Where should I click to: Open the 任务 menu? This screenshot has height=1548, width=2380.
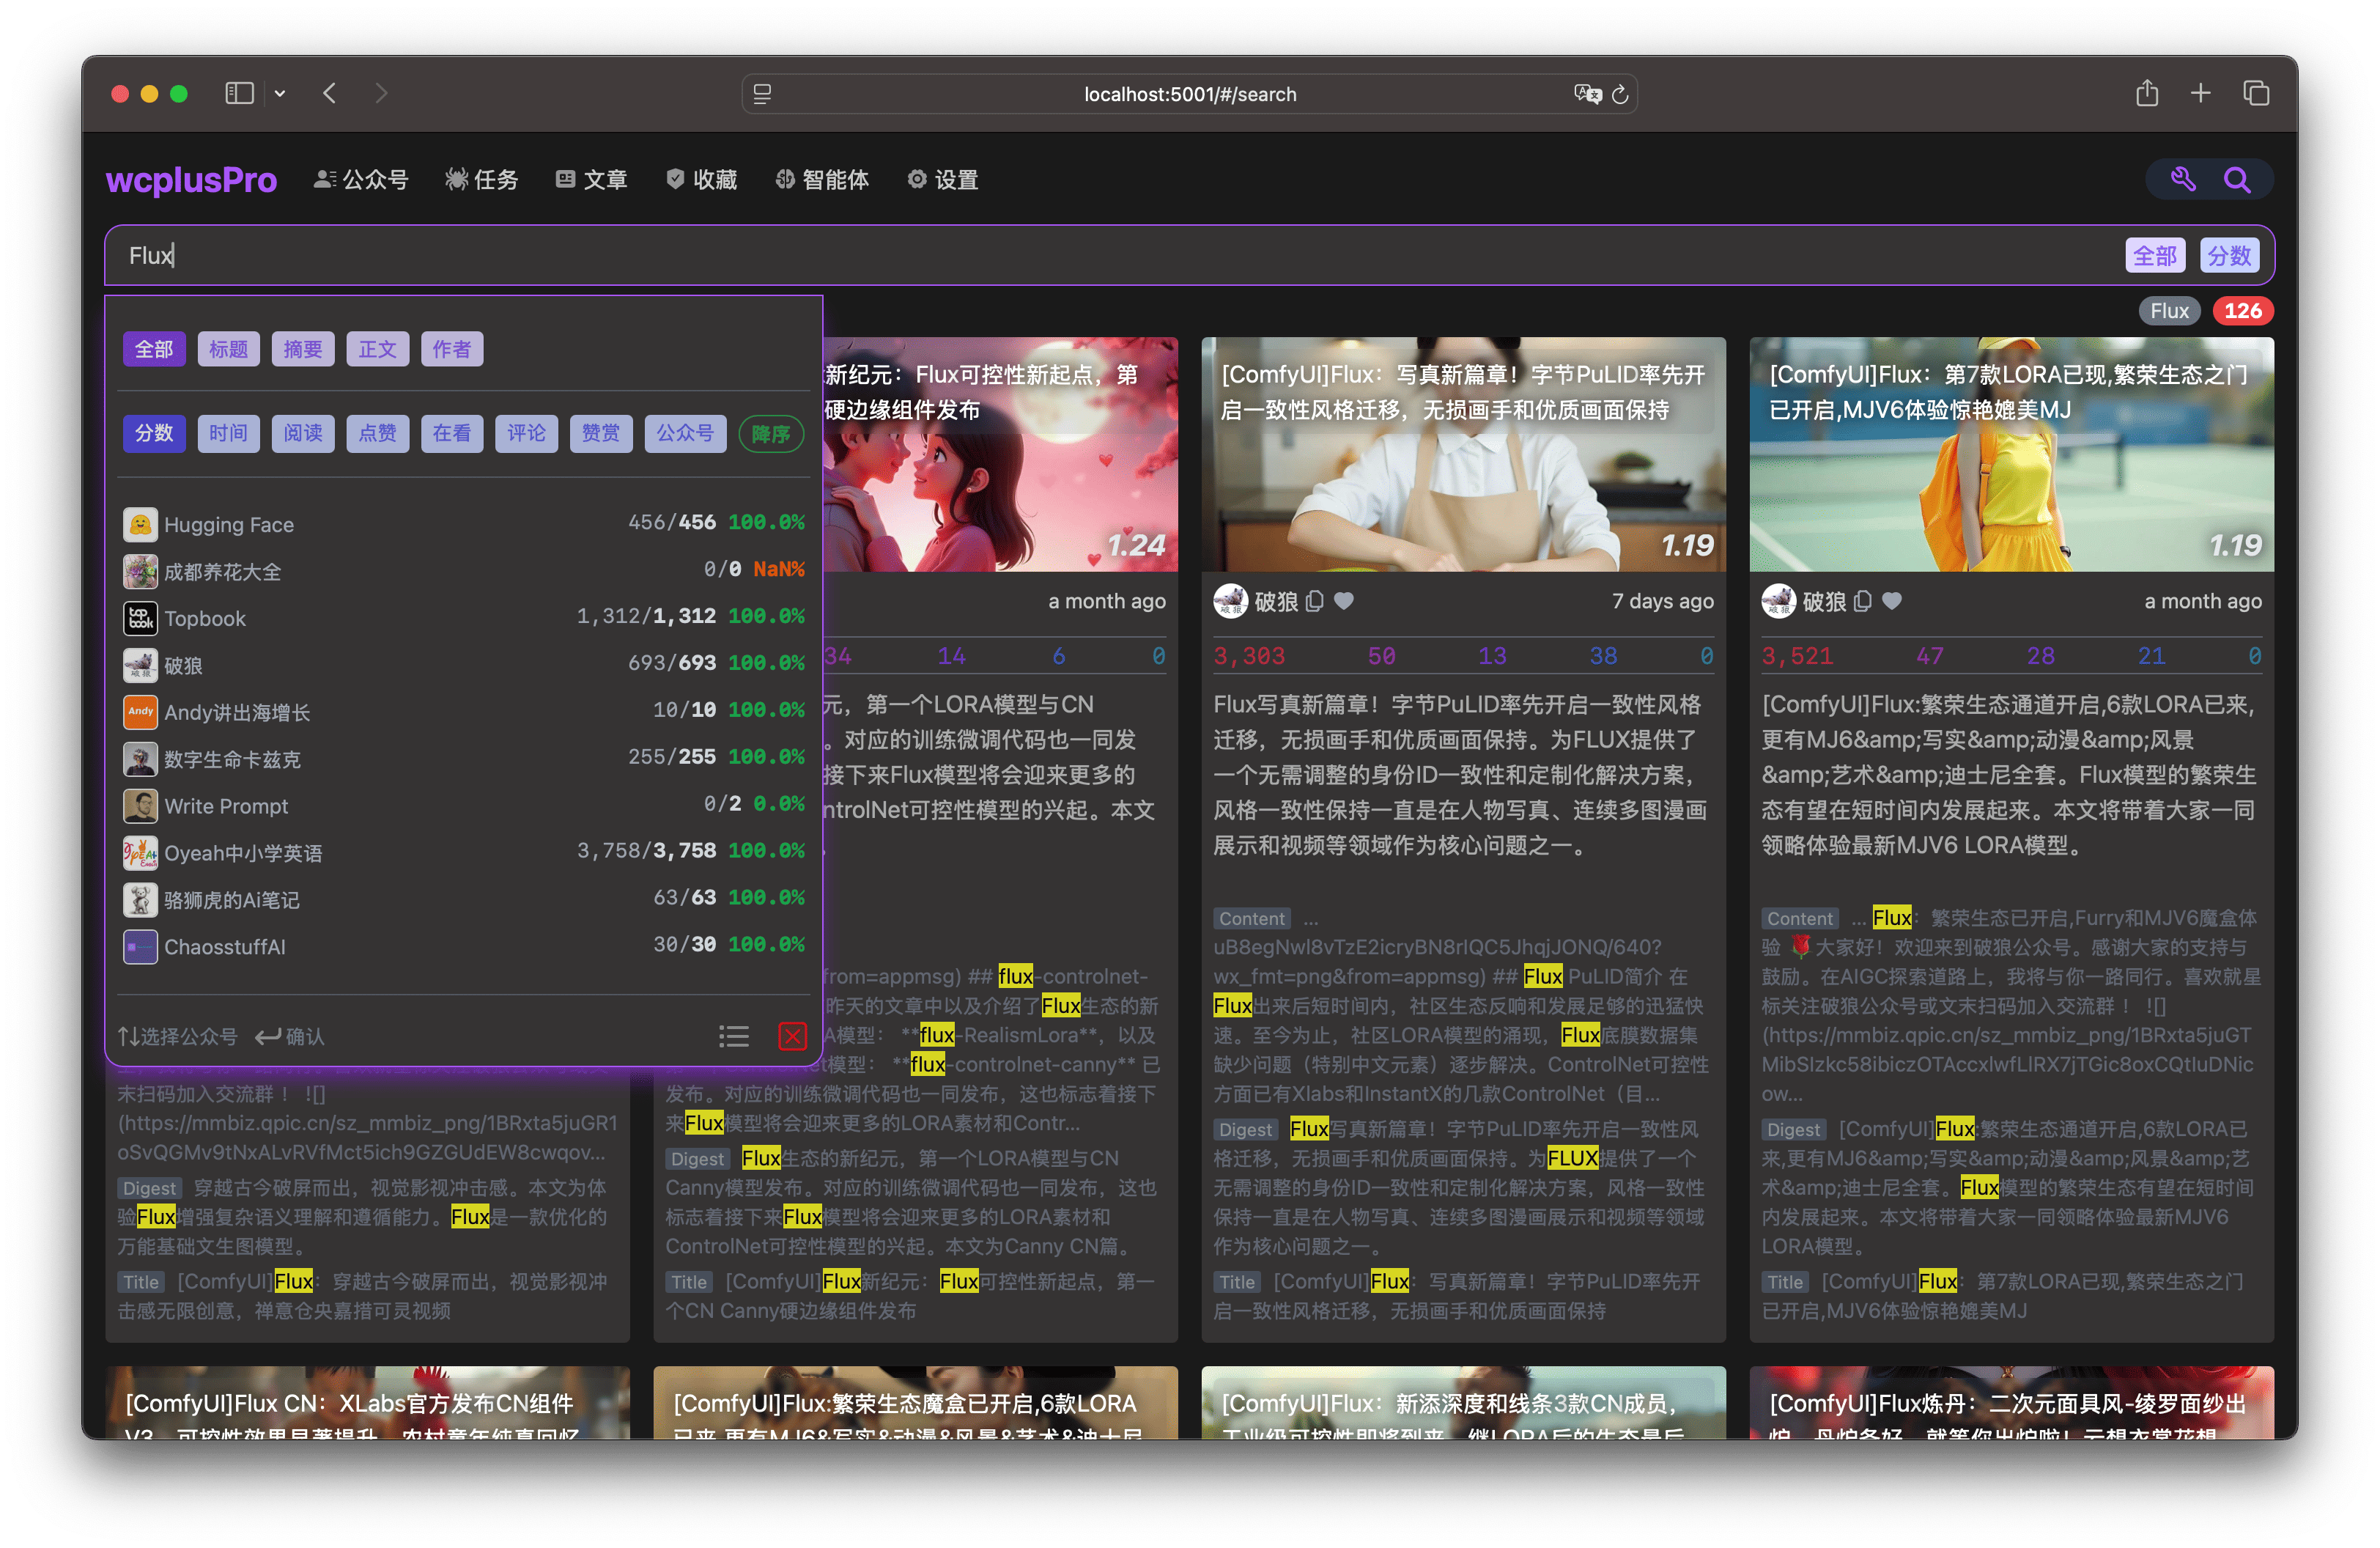(x=482, y=179)
